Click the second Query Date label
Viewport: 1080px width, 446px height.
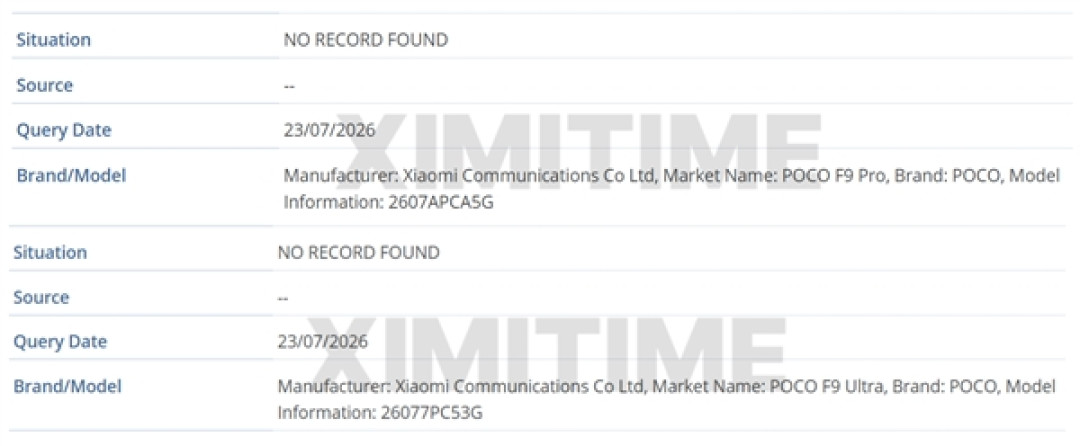[x=60, y=341]
